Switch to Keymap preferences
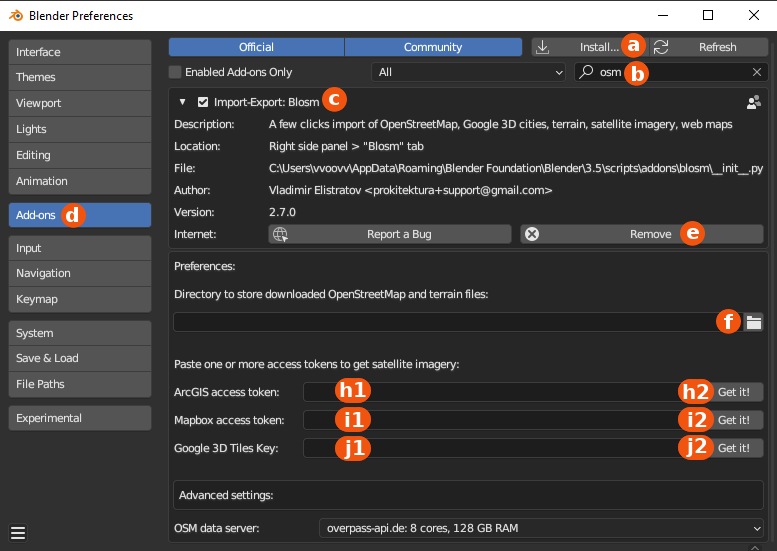This screenshot has width=777, height=551. point(80,299)
